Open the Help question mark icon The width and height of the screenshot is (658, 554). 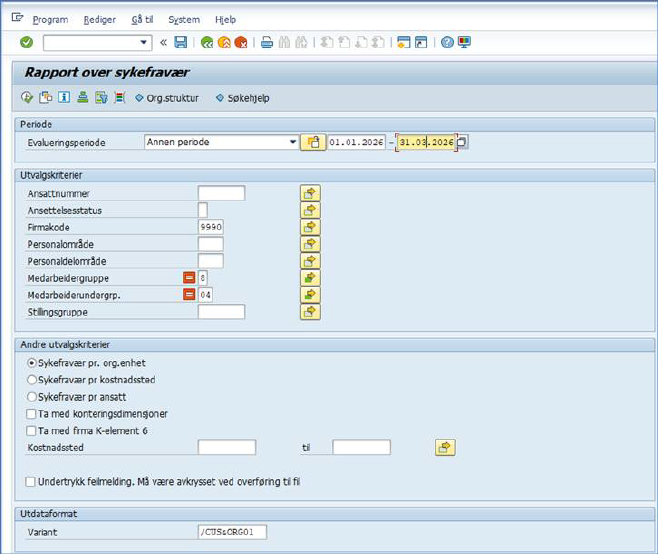pyautogui.click(x=447, y=42)
